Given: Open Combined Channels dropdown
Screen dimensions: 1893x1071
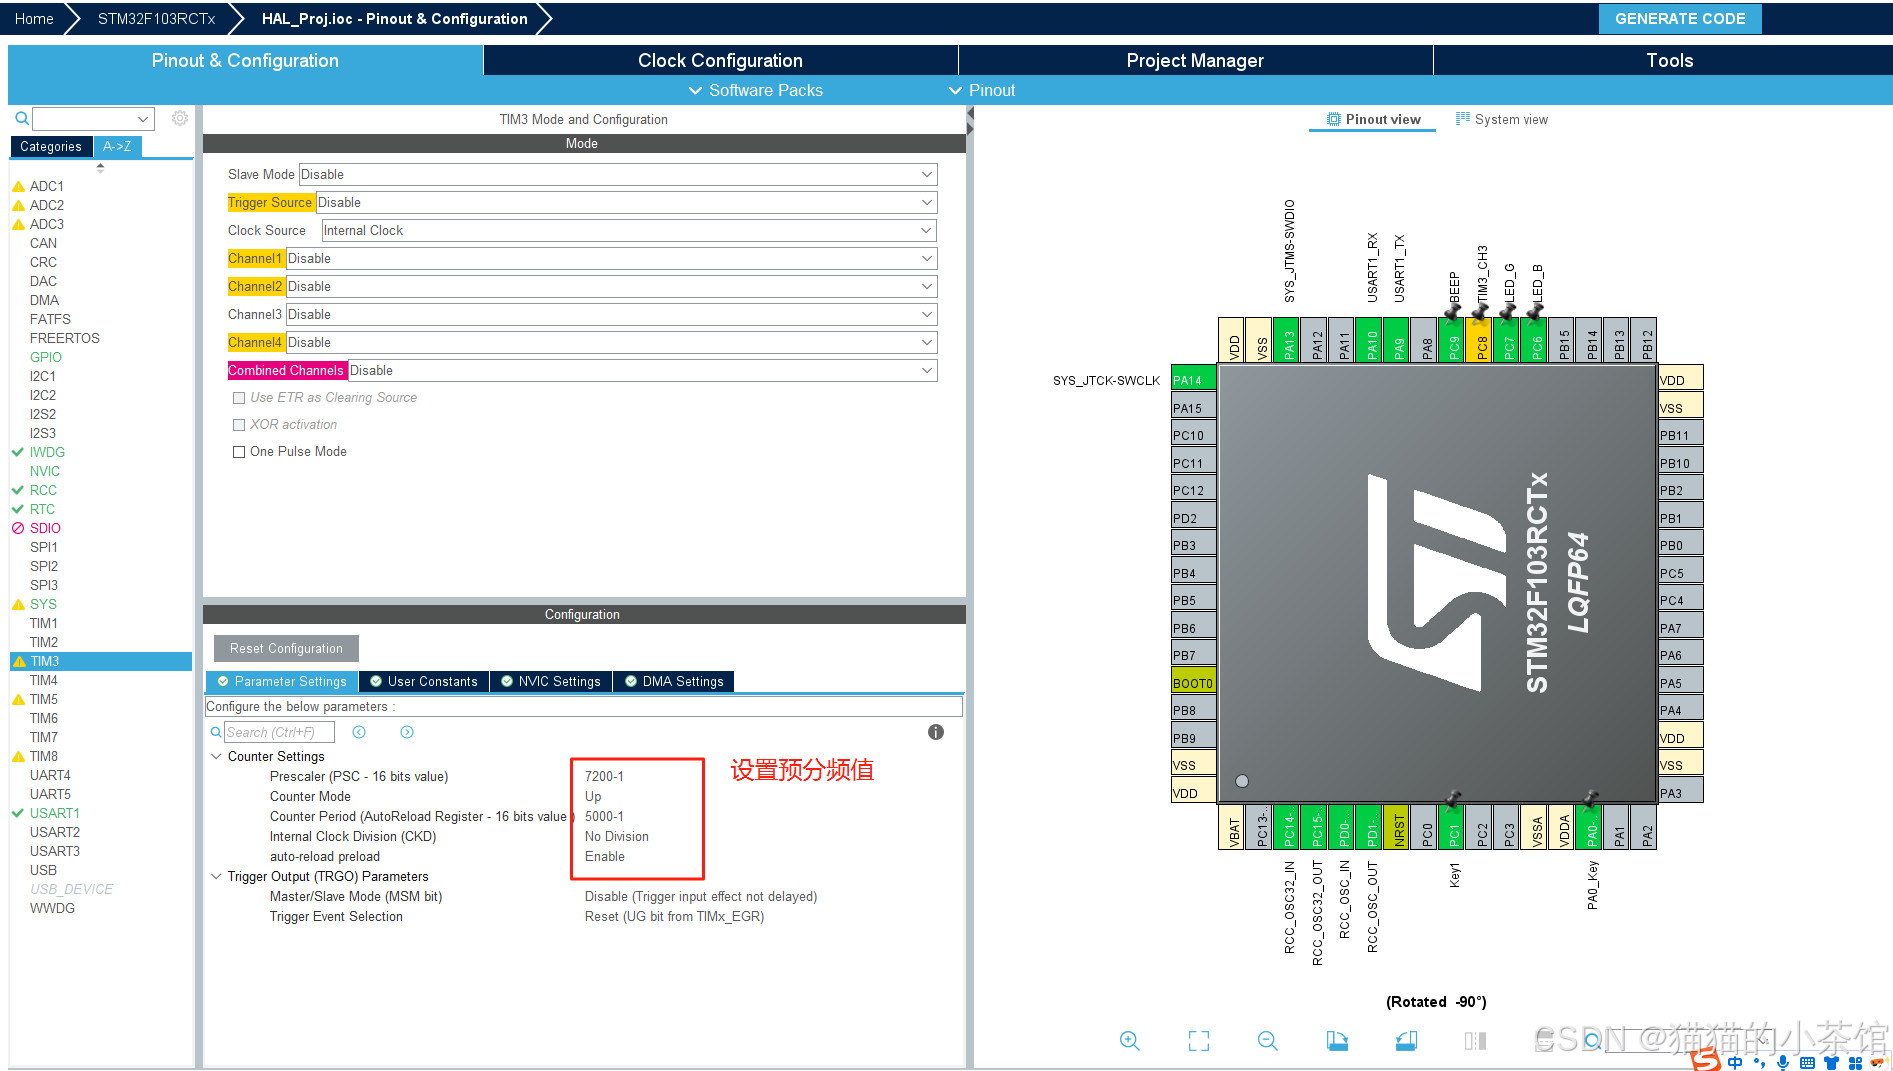Looking at the screenshot, I should click(643, 370).
